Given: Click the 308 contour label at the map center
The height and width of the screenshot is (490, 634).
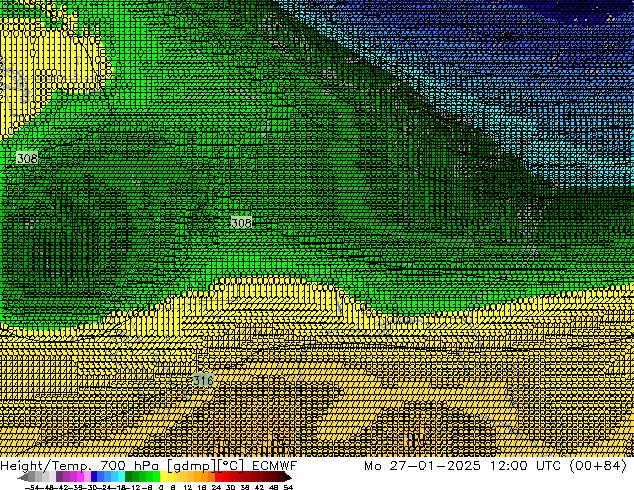Looking at the screenshot, I should (x=241, y=222).
